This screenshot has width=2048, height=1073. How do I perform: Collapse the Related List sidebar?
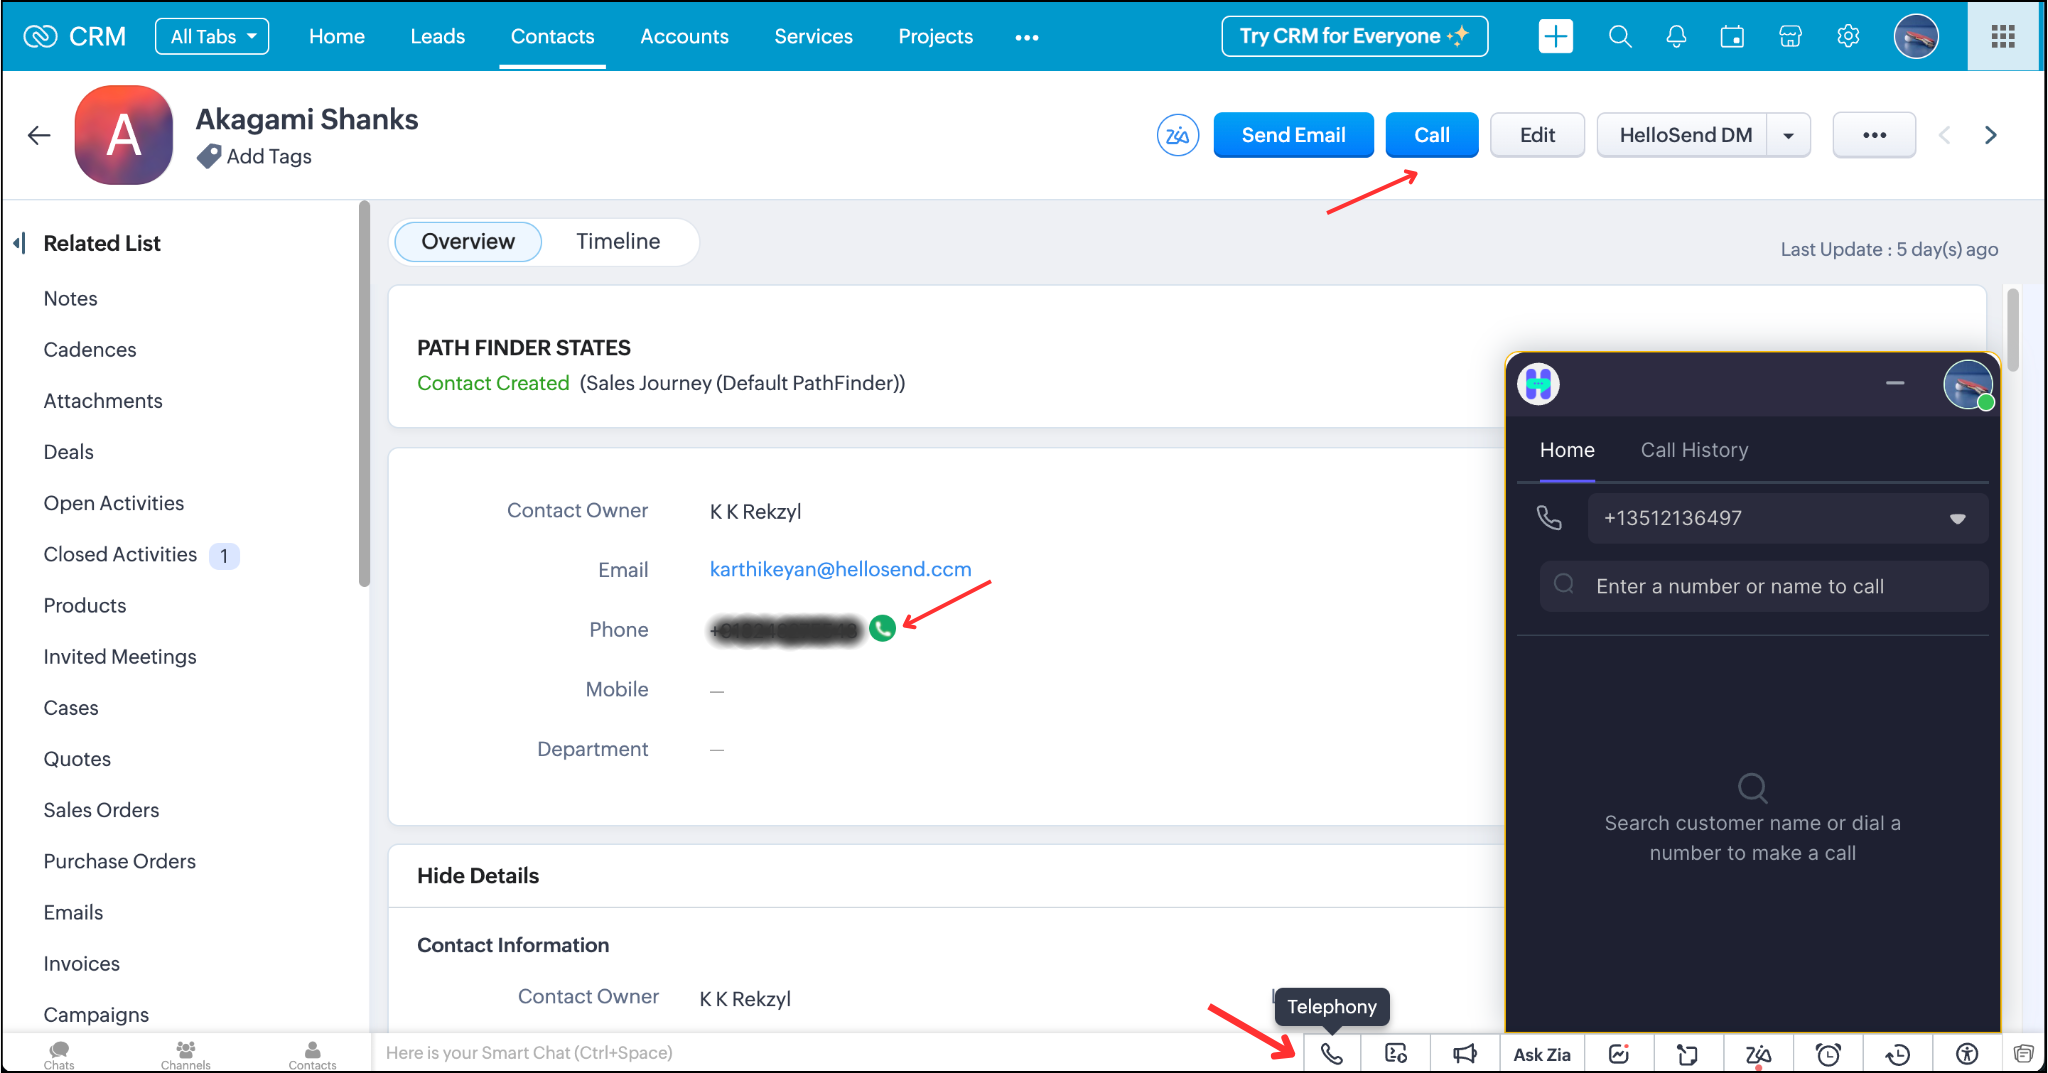19,243
